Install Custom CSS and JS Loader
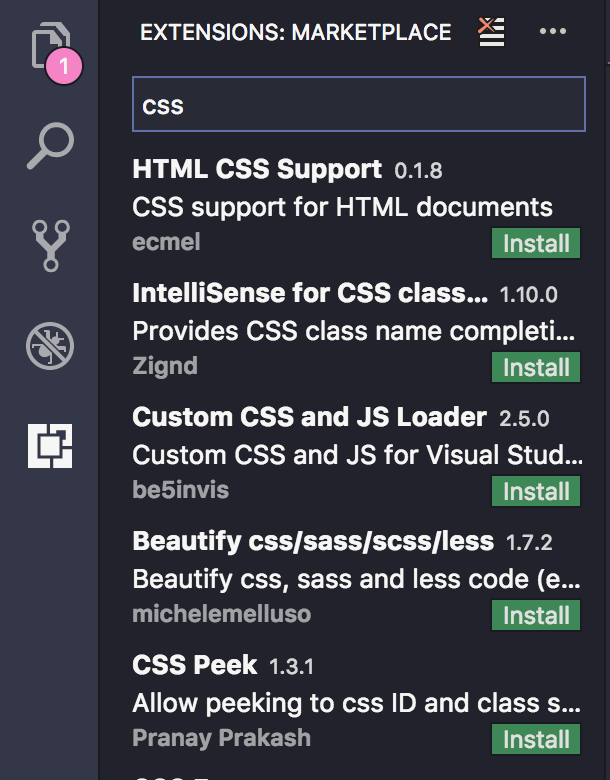610x780 pixels. point(536,491)
